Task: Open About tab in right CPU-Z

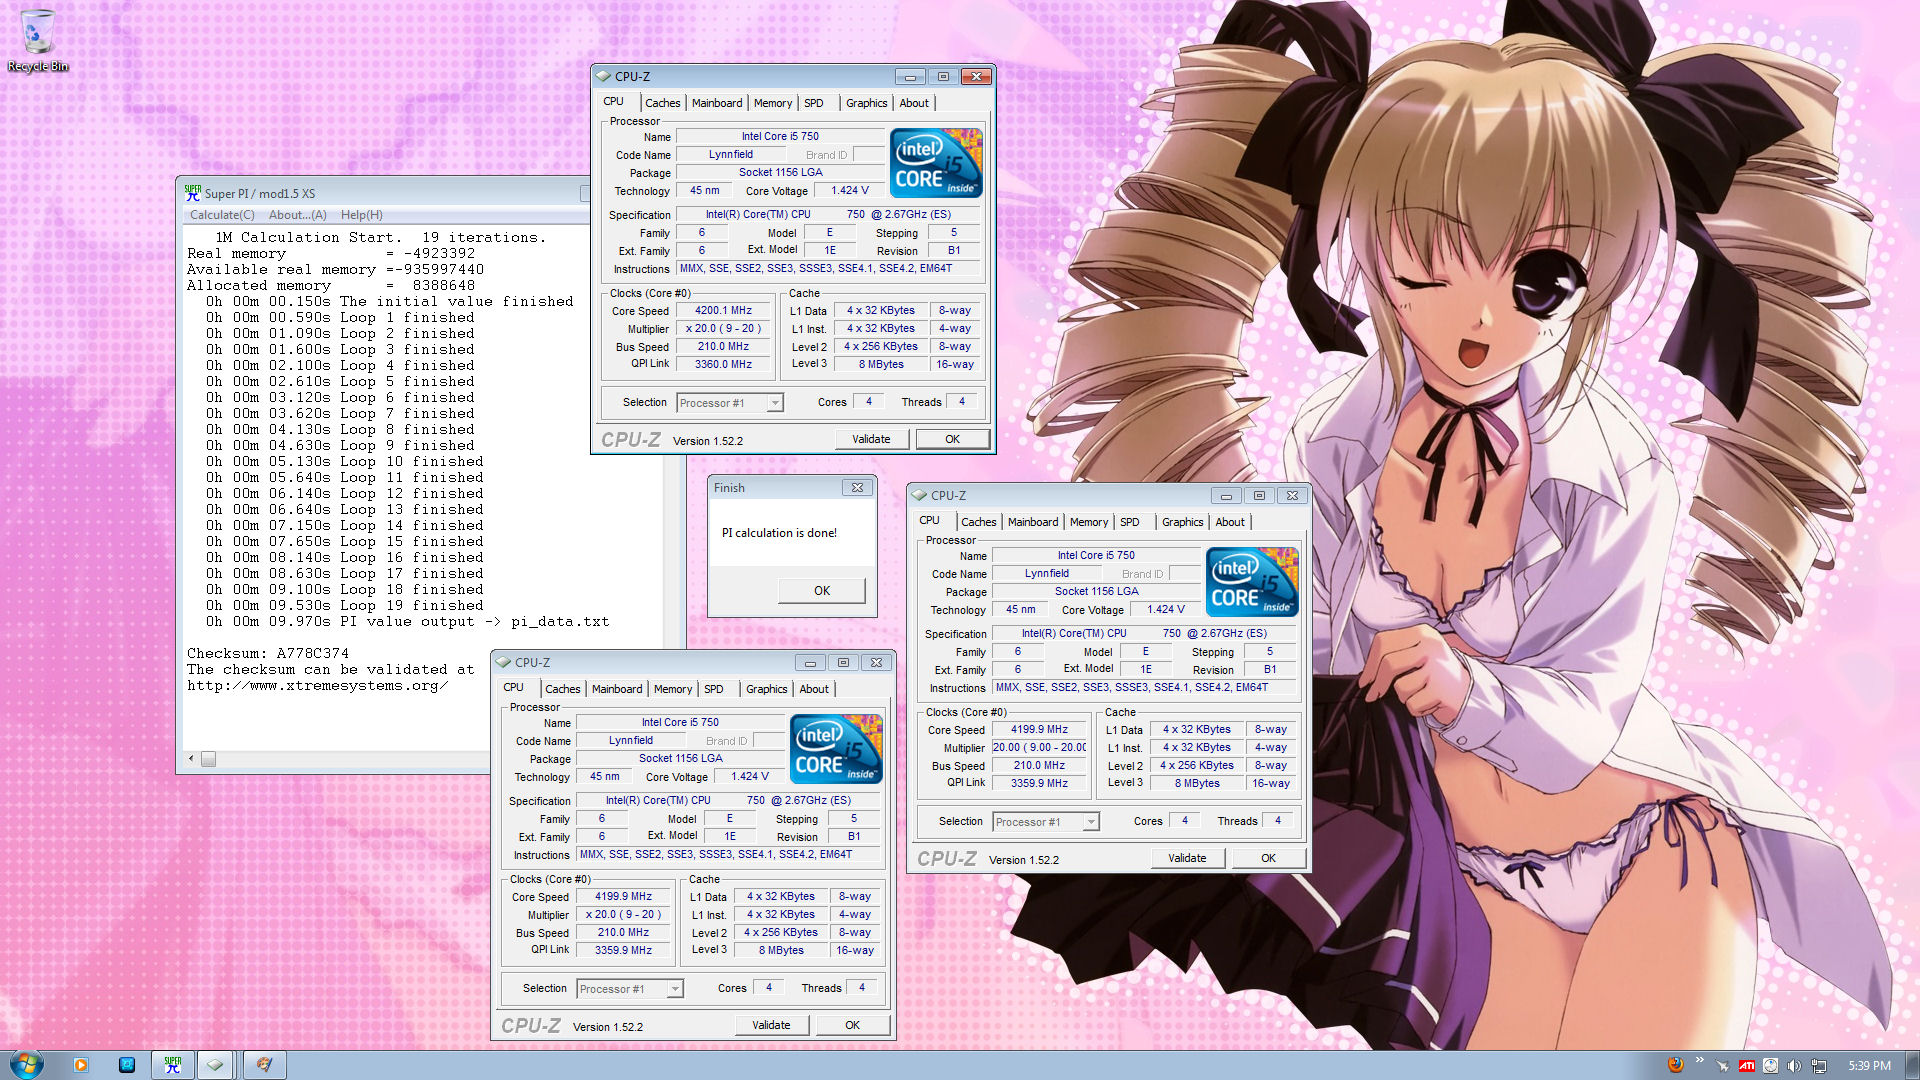Action: [1230, 522]
